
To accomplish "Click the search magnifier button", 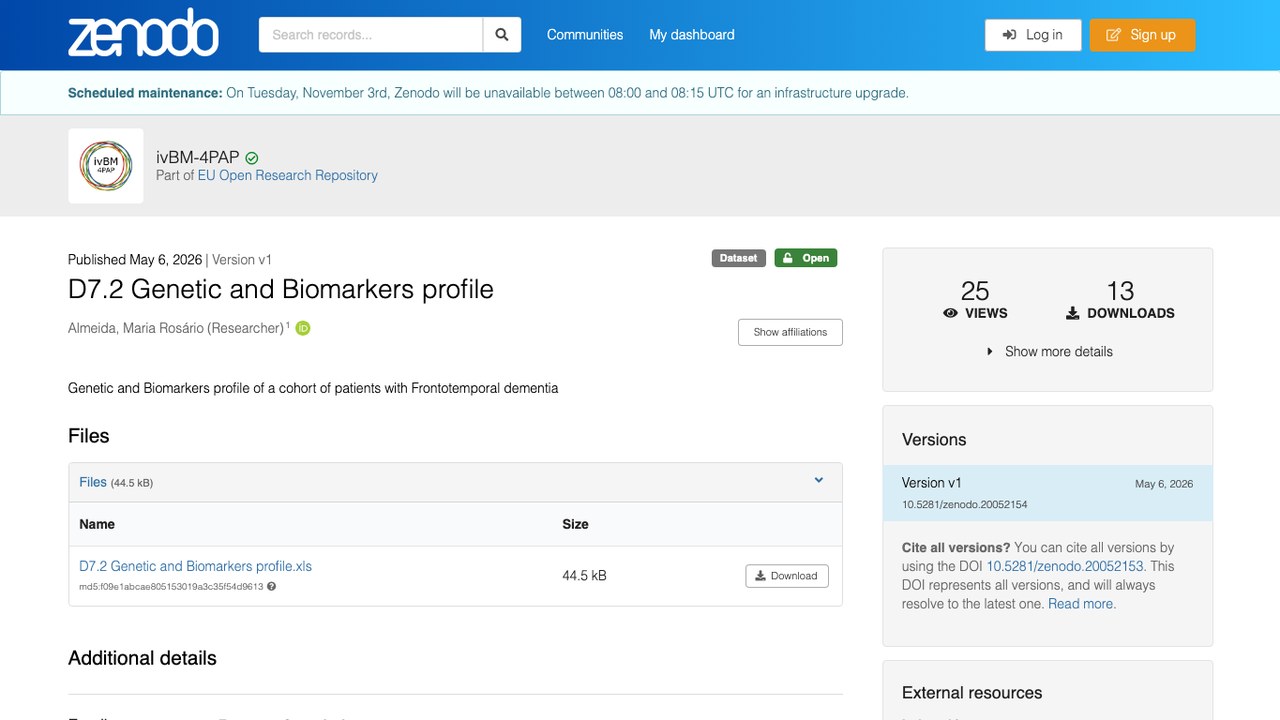I will (502, 35).
